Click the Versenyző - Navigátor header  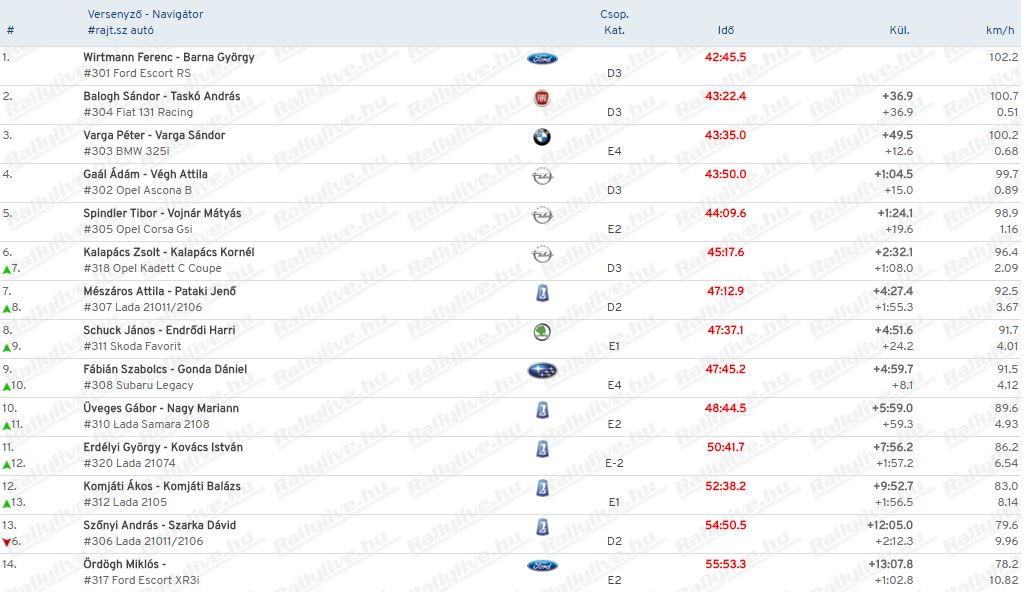(145, 14)
